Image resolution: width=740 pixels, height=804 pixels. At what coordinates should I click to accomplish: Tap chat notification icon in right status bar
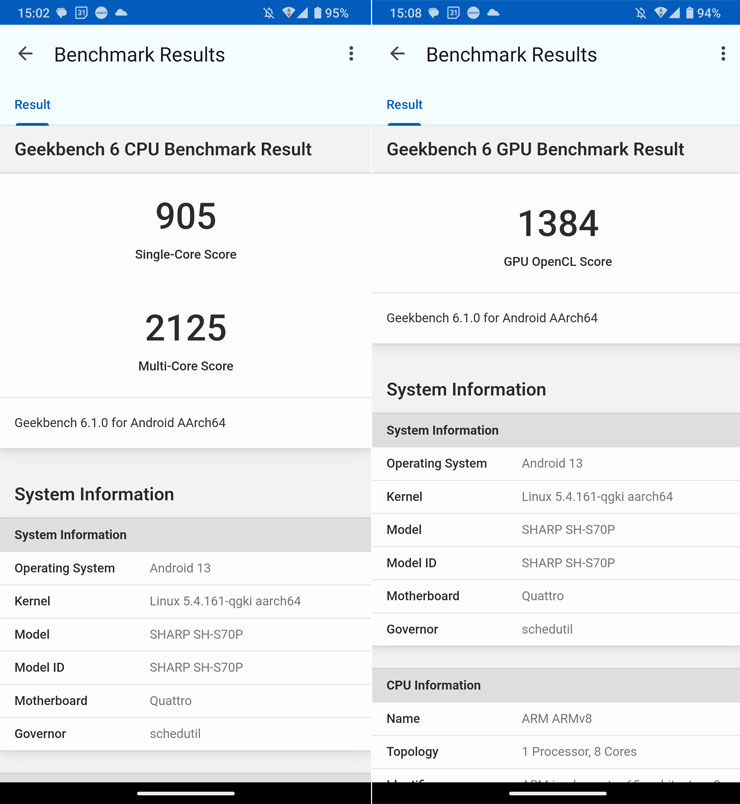(433, 13)
